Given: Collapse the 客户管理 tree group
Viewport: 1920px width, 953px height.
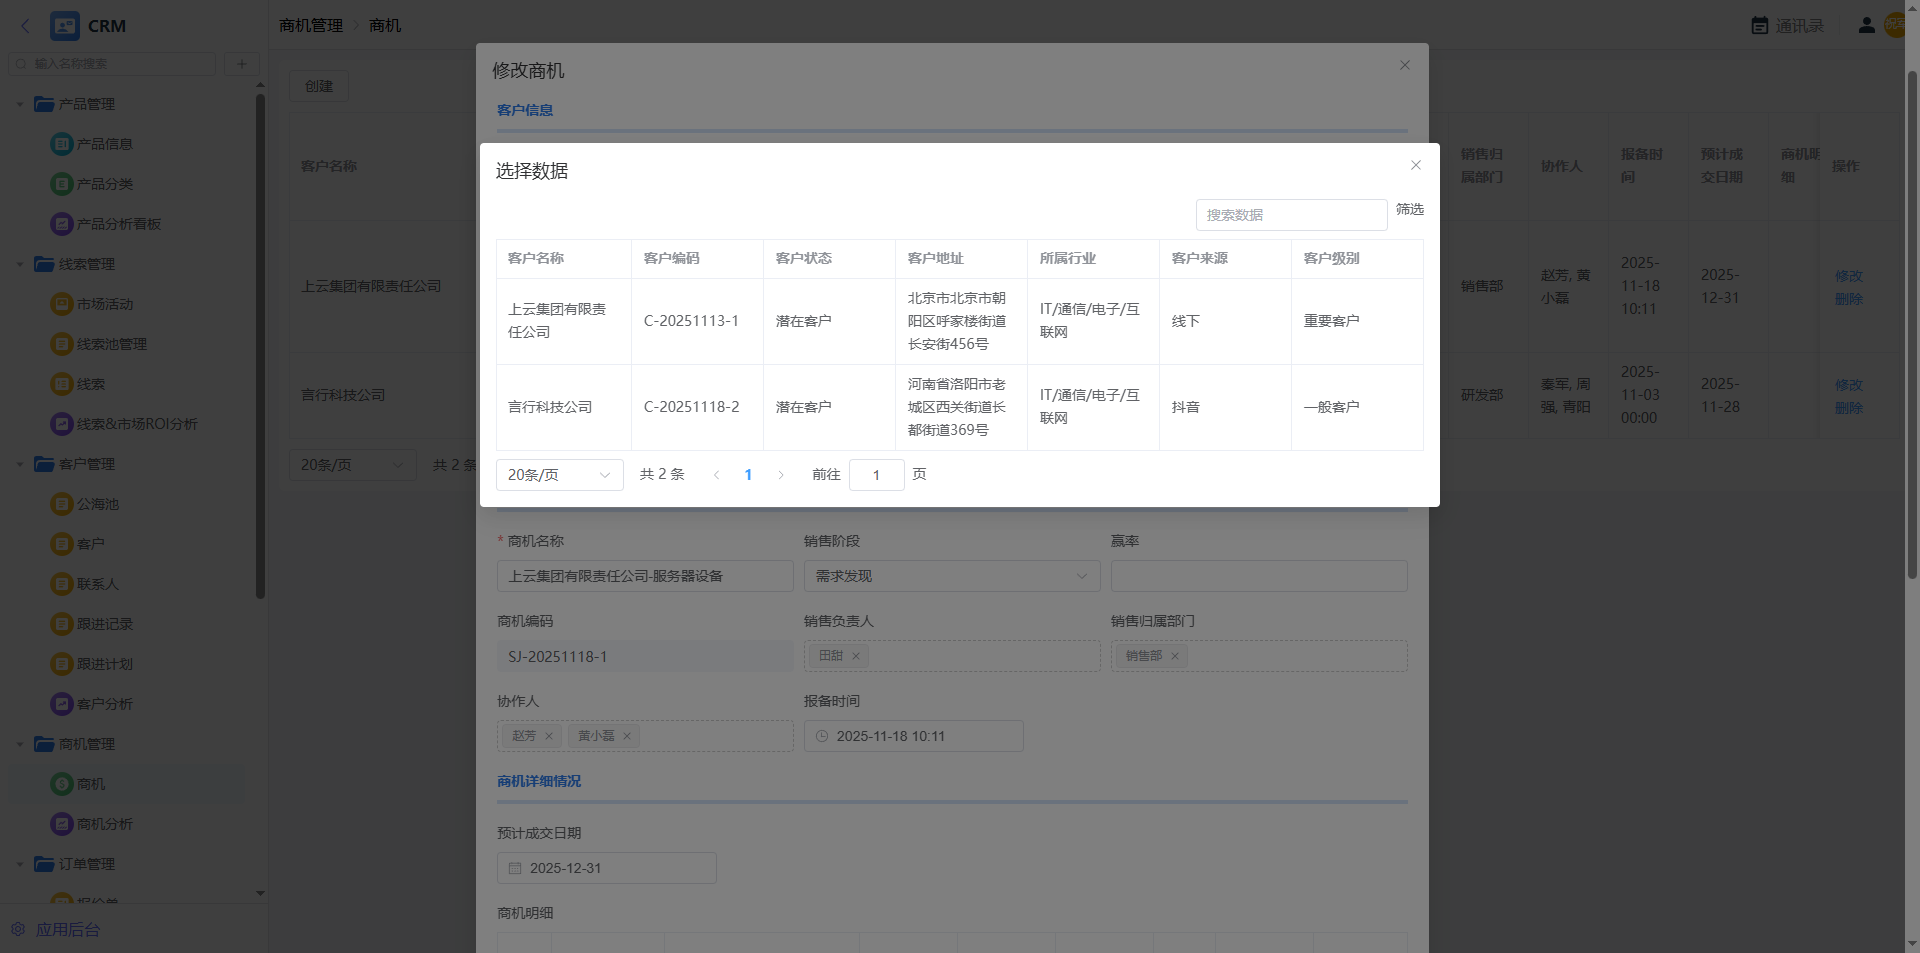Looking at the screenshot, I should click(20, 464).
